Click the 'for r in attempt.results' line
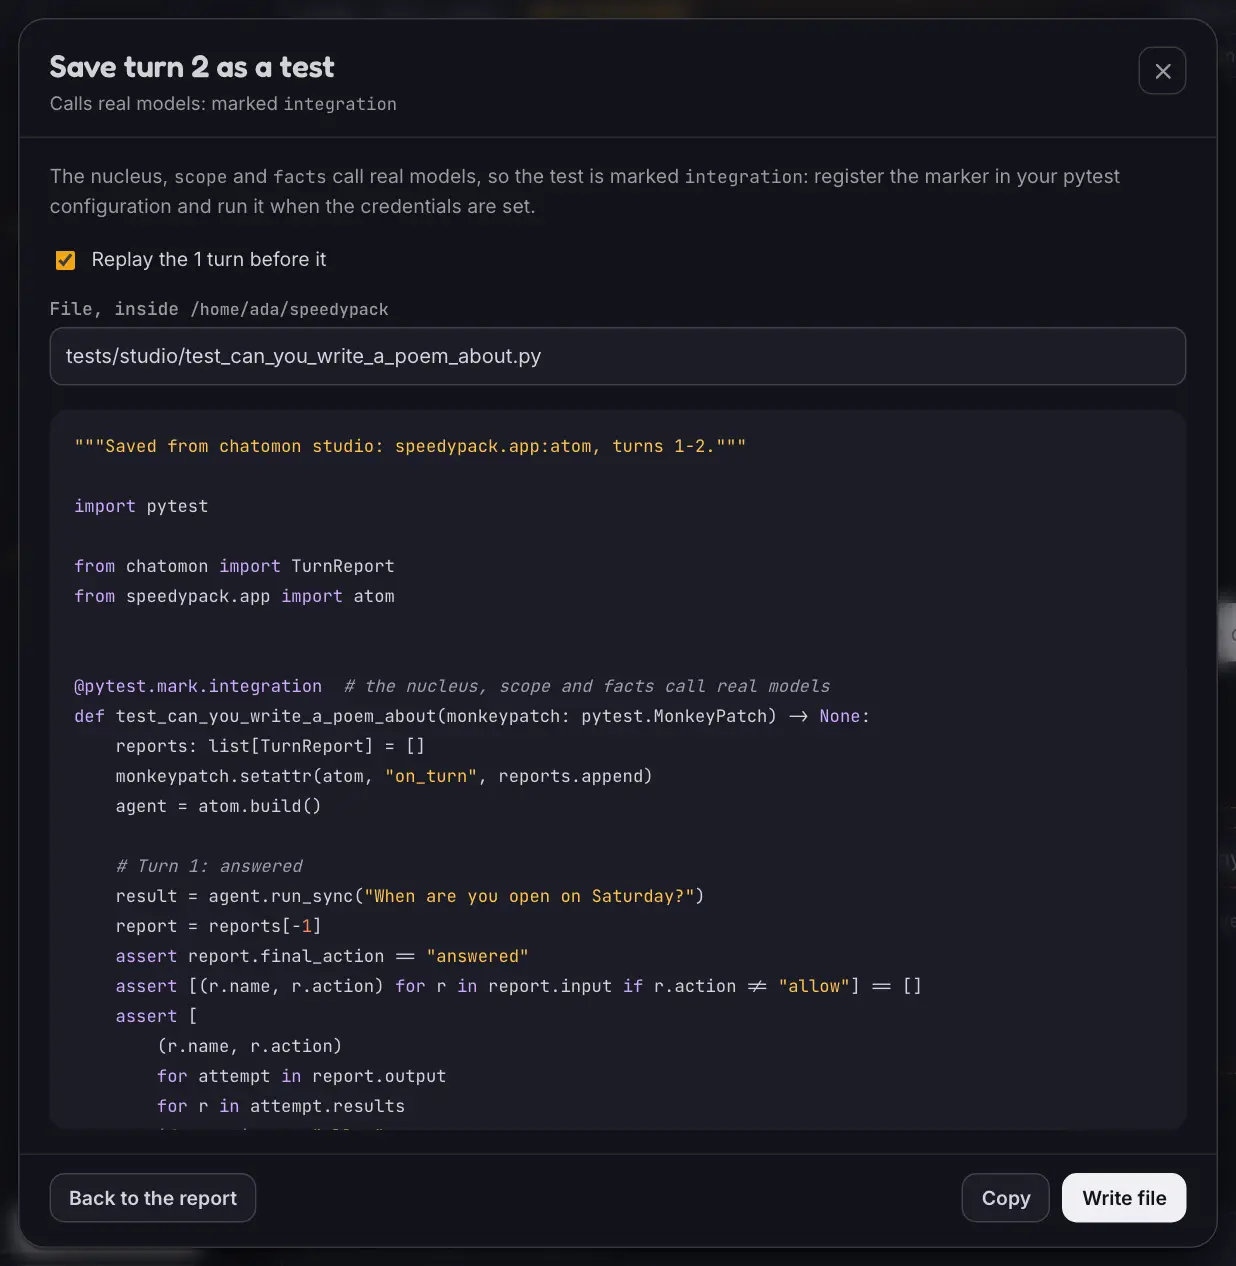1236x1266 pixels. point(281,1106)
